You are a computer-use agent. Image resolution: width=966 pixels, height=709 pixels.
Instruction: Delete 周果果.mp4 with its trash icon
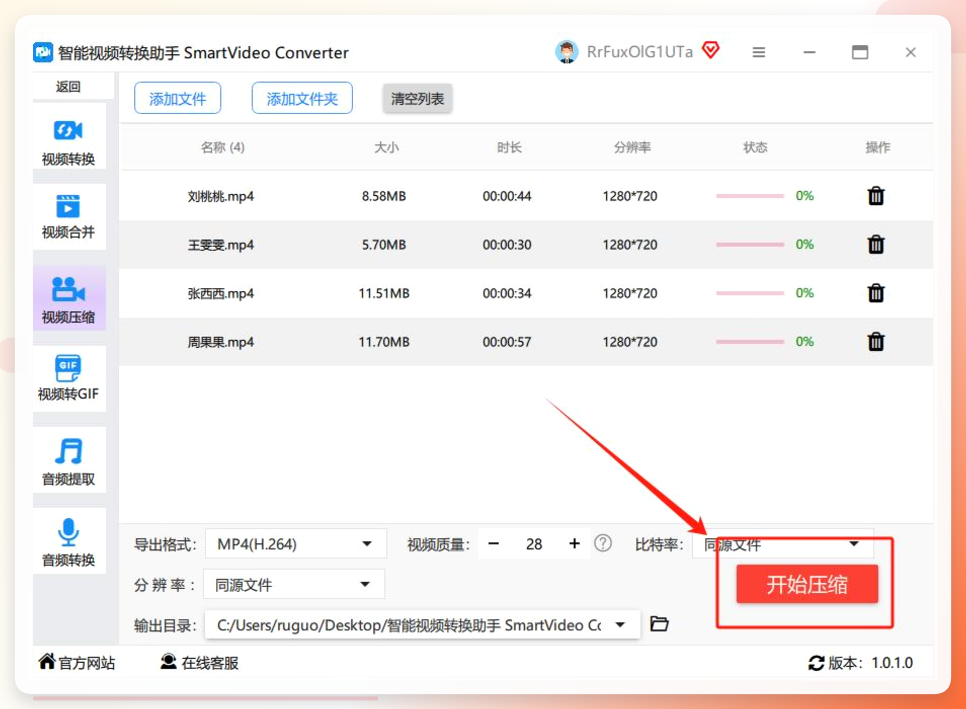click(875, 341)
